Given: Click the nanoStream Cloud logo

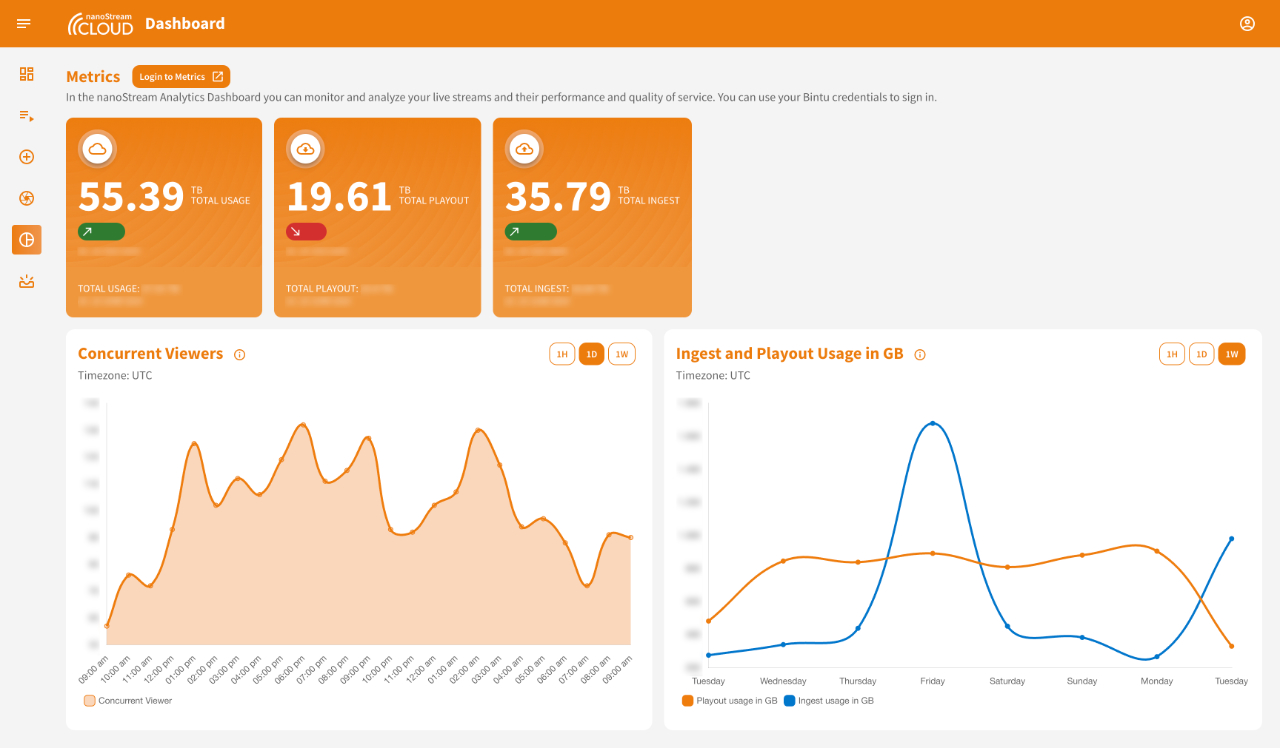Looking at the screenshot, I should point(100,24).
